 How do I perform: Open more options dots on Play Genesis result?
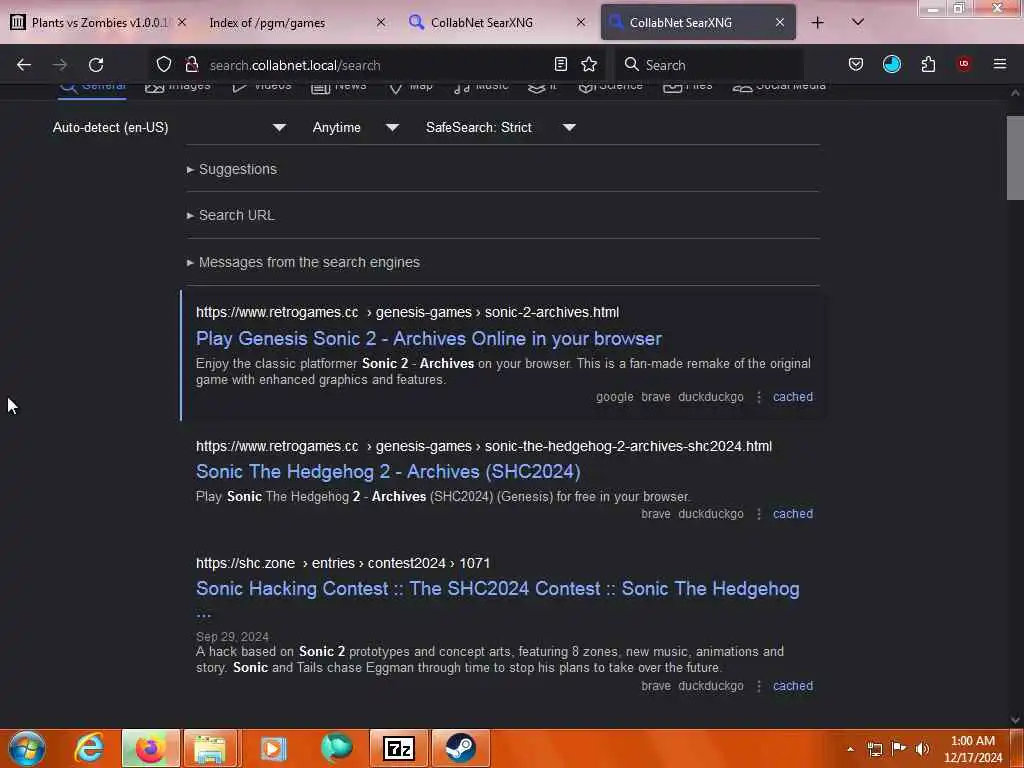click(x=759, y=396)
